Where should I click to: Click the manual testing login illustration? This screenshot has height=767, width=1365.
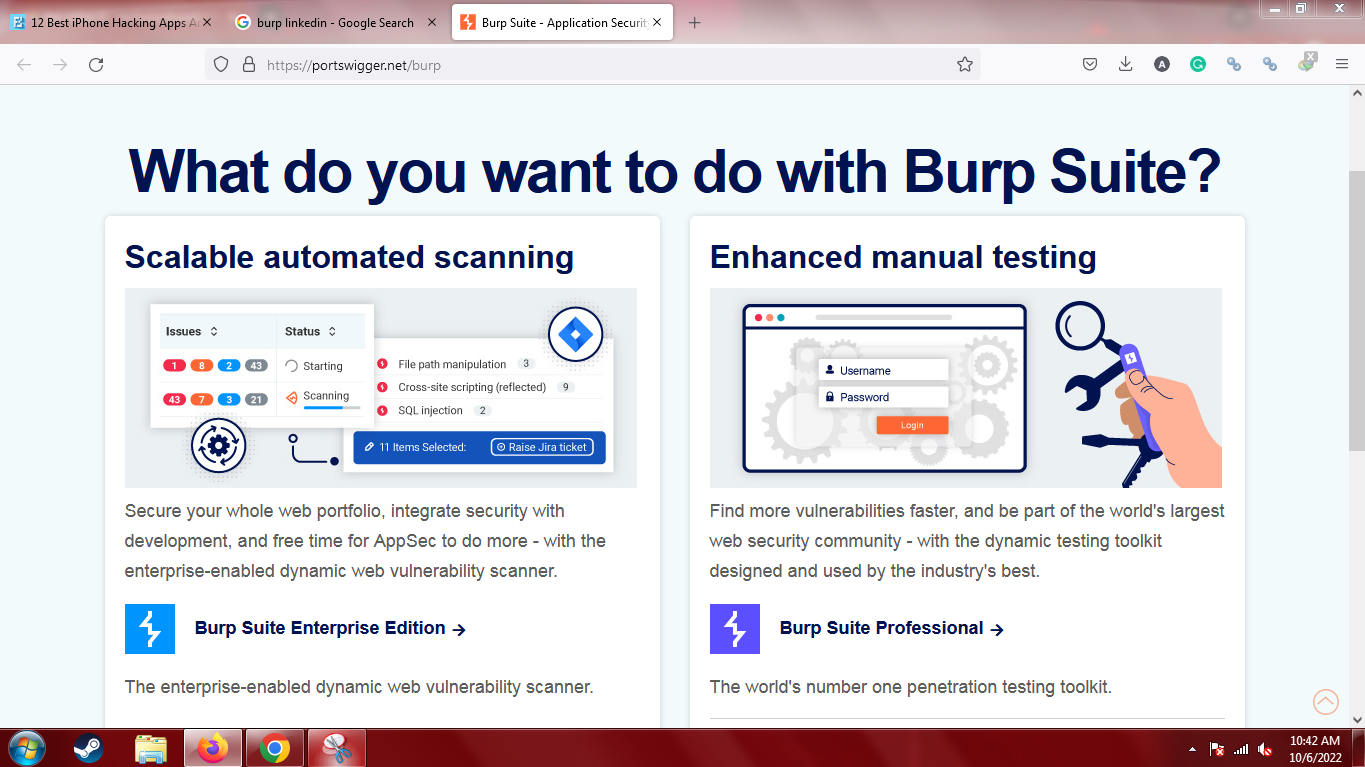click(966, 388)
